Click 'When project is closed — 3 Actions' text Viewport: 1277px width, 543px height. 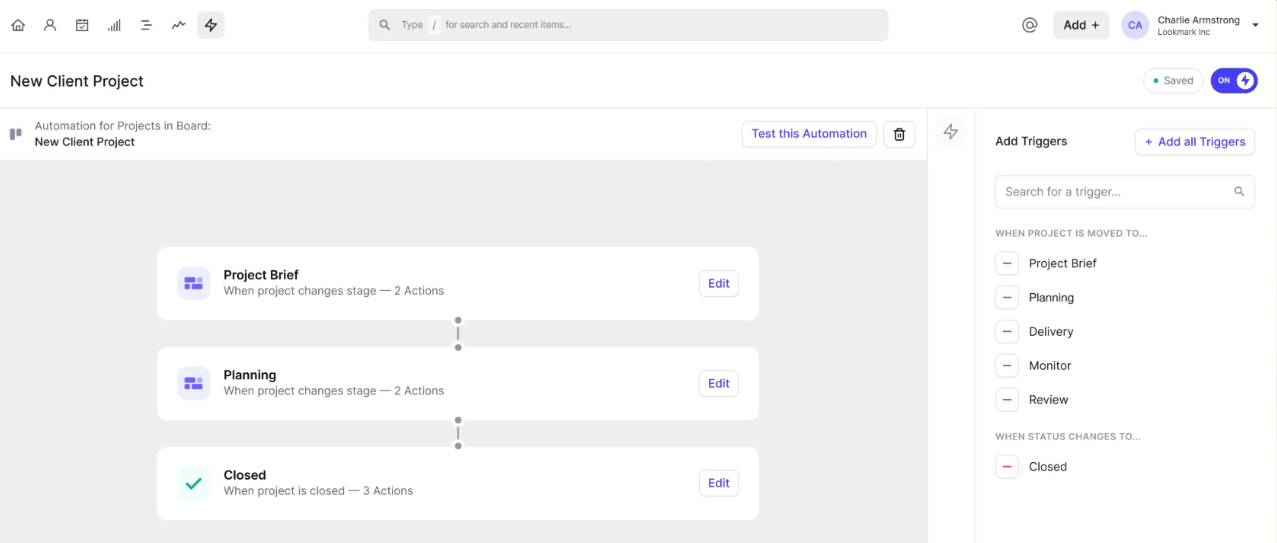click(x=318, y=491)
